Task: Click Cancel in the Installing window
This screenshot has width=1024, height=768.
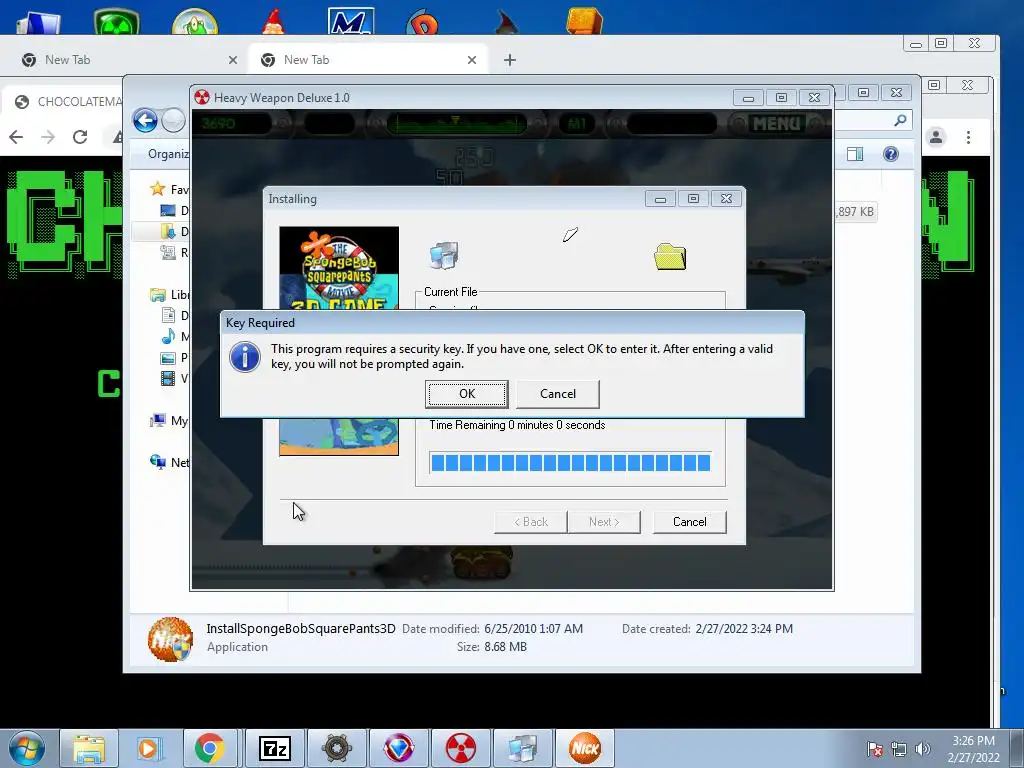Action: tap(690, 522)
